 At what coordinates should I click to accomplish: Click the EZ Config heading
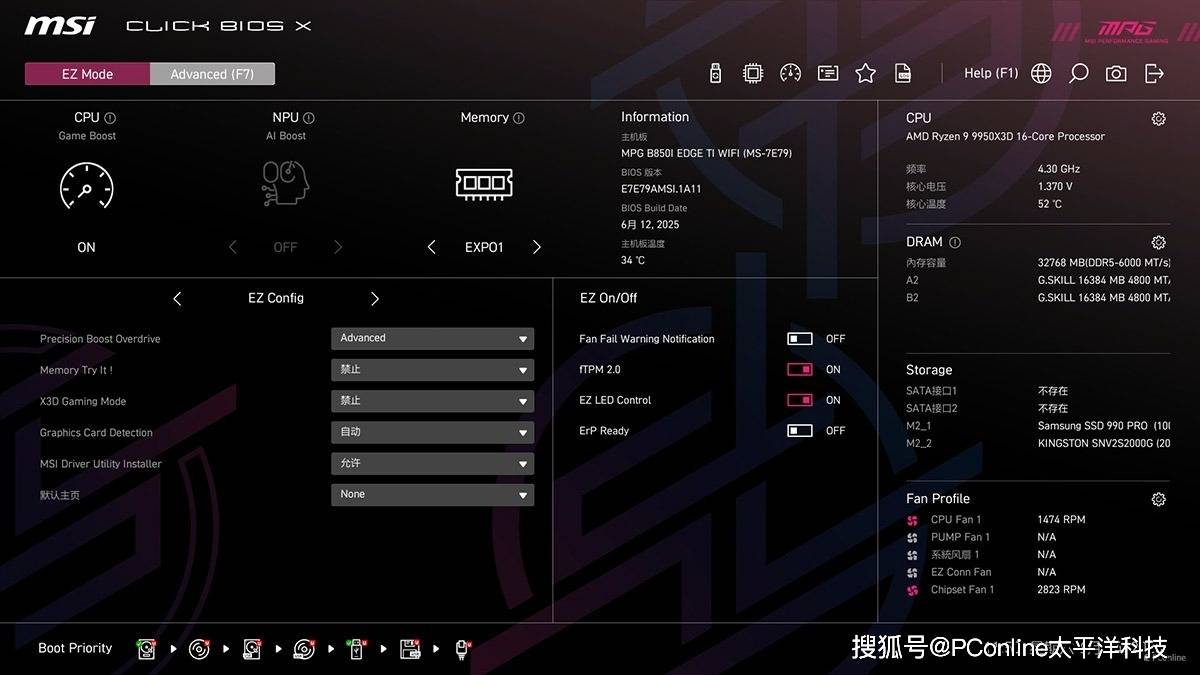coord(276,298)
